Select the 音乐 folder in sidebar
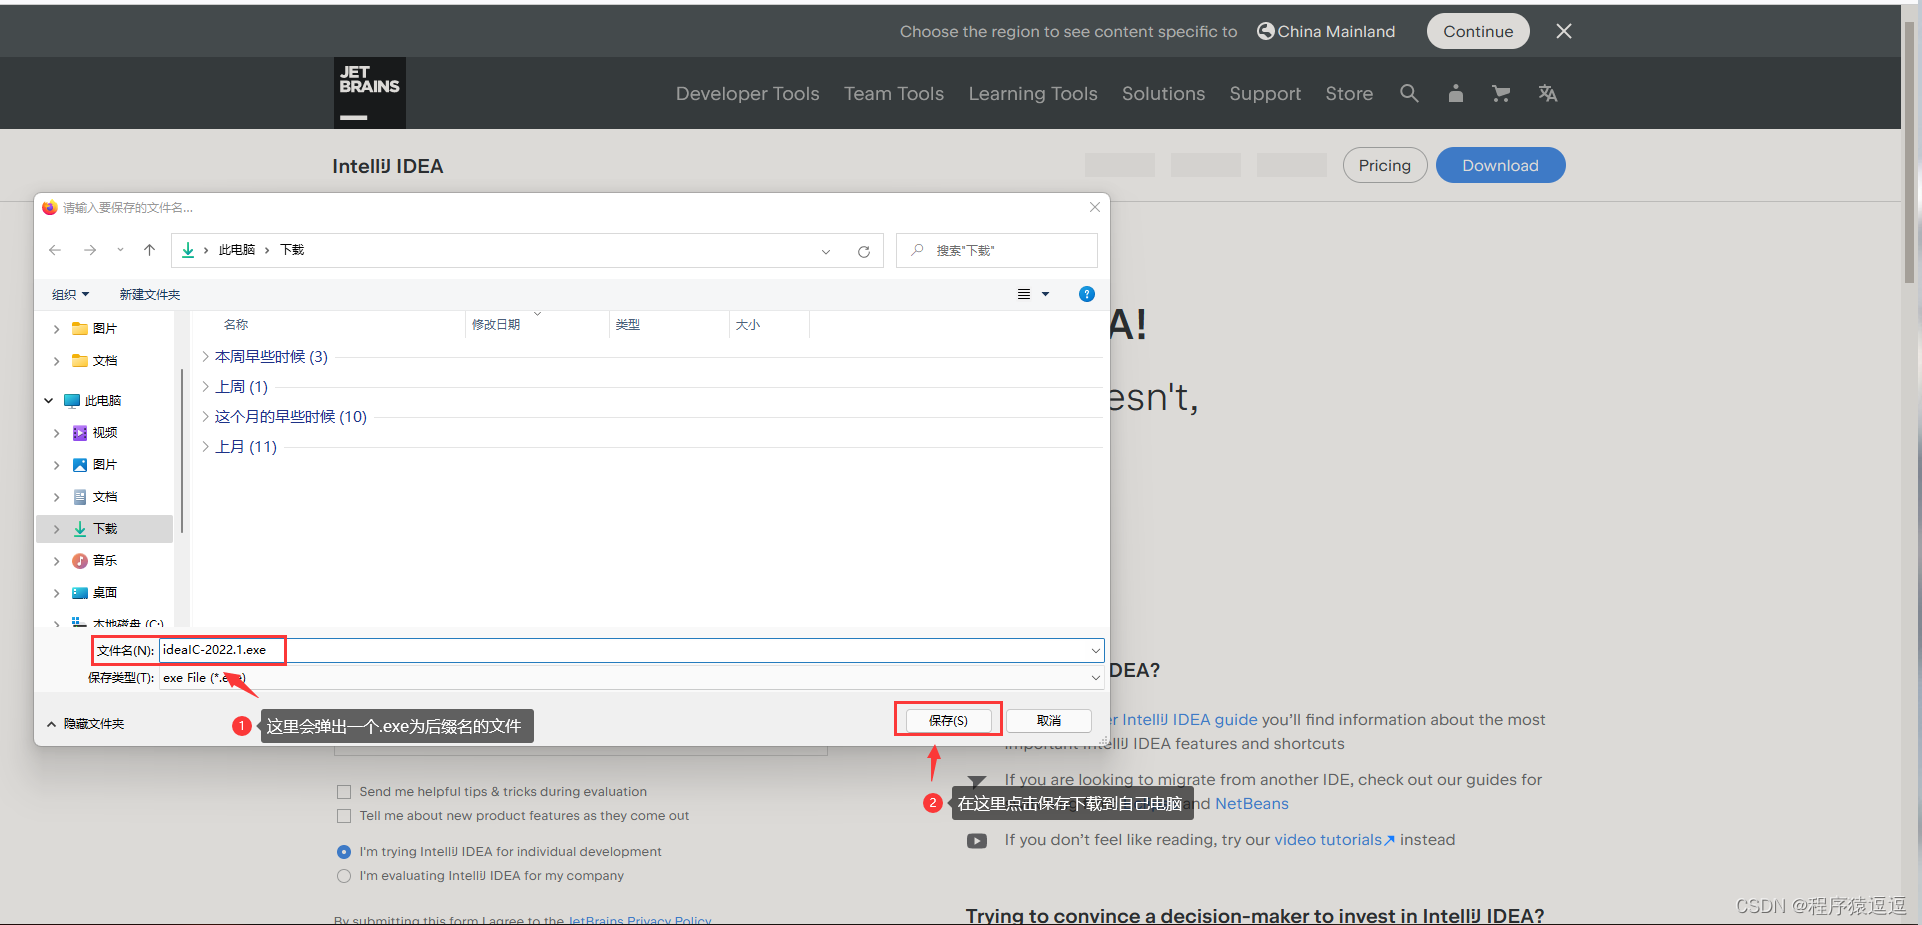 [105, 560]
